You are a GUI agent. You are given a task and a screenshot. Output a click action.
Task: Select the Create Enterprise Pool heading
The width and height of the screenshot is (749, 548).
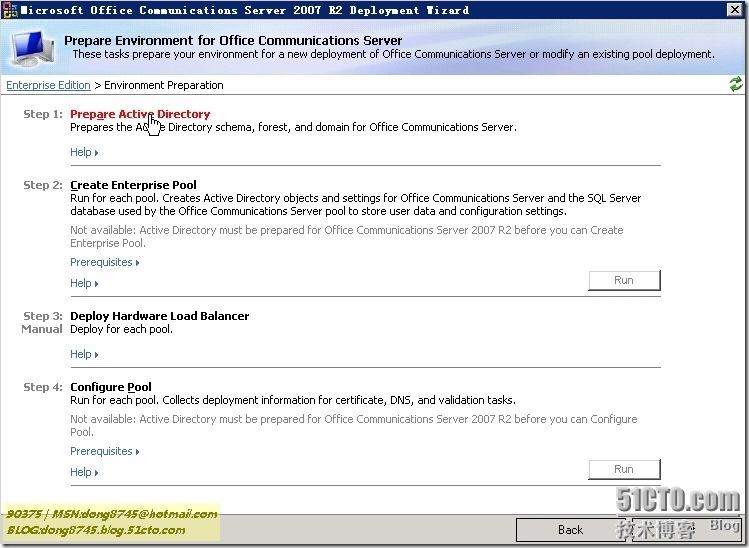pos(133,185)
